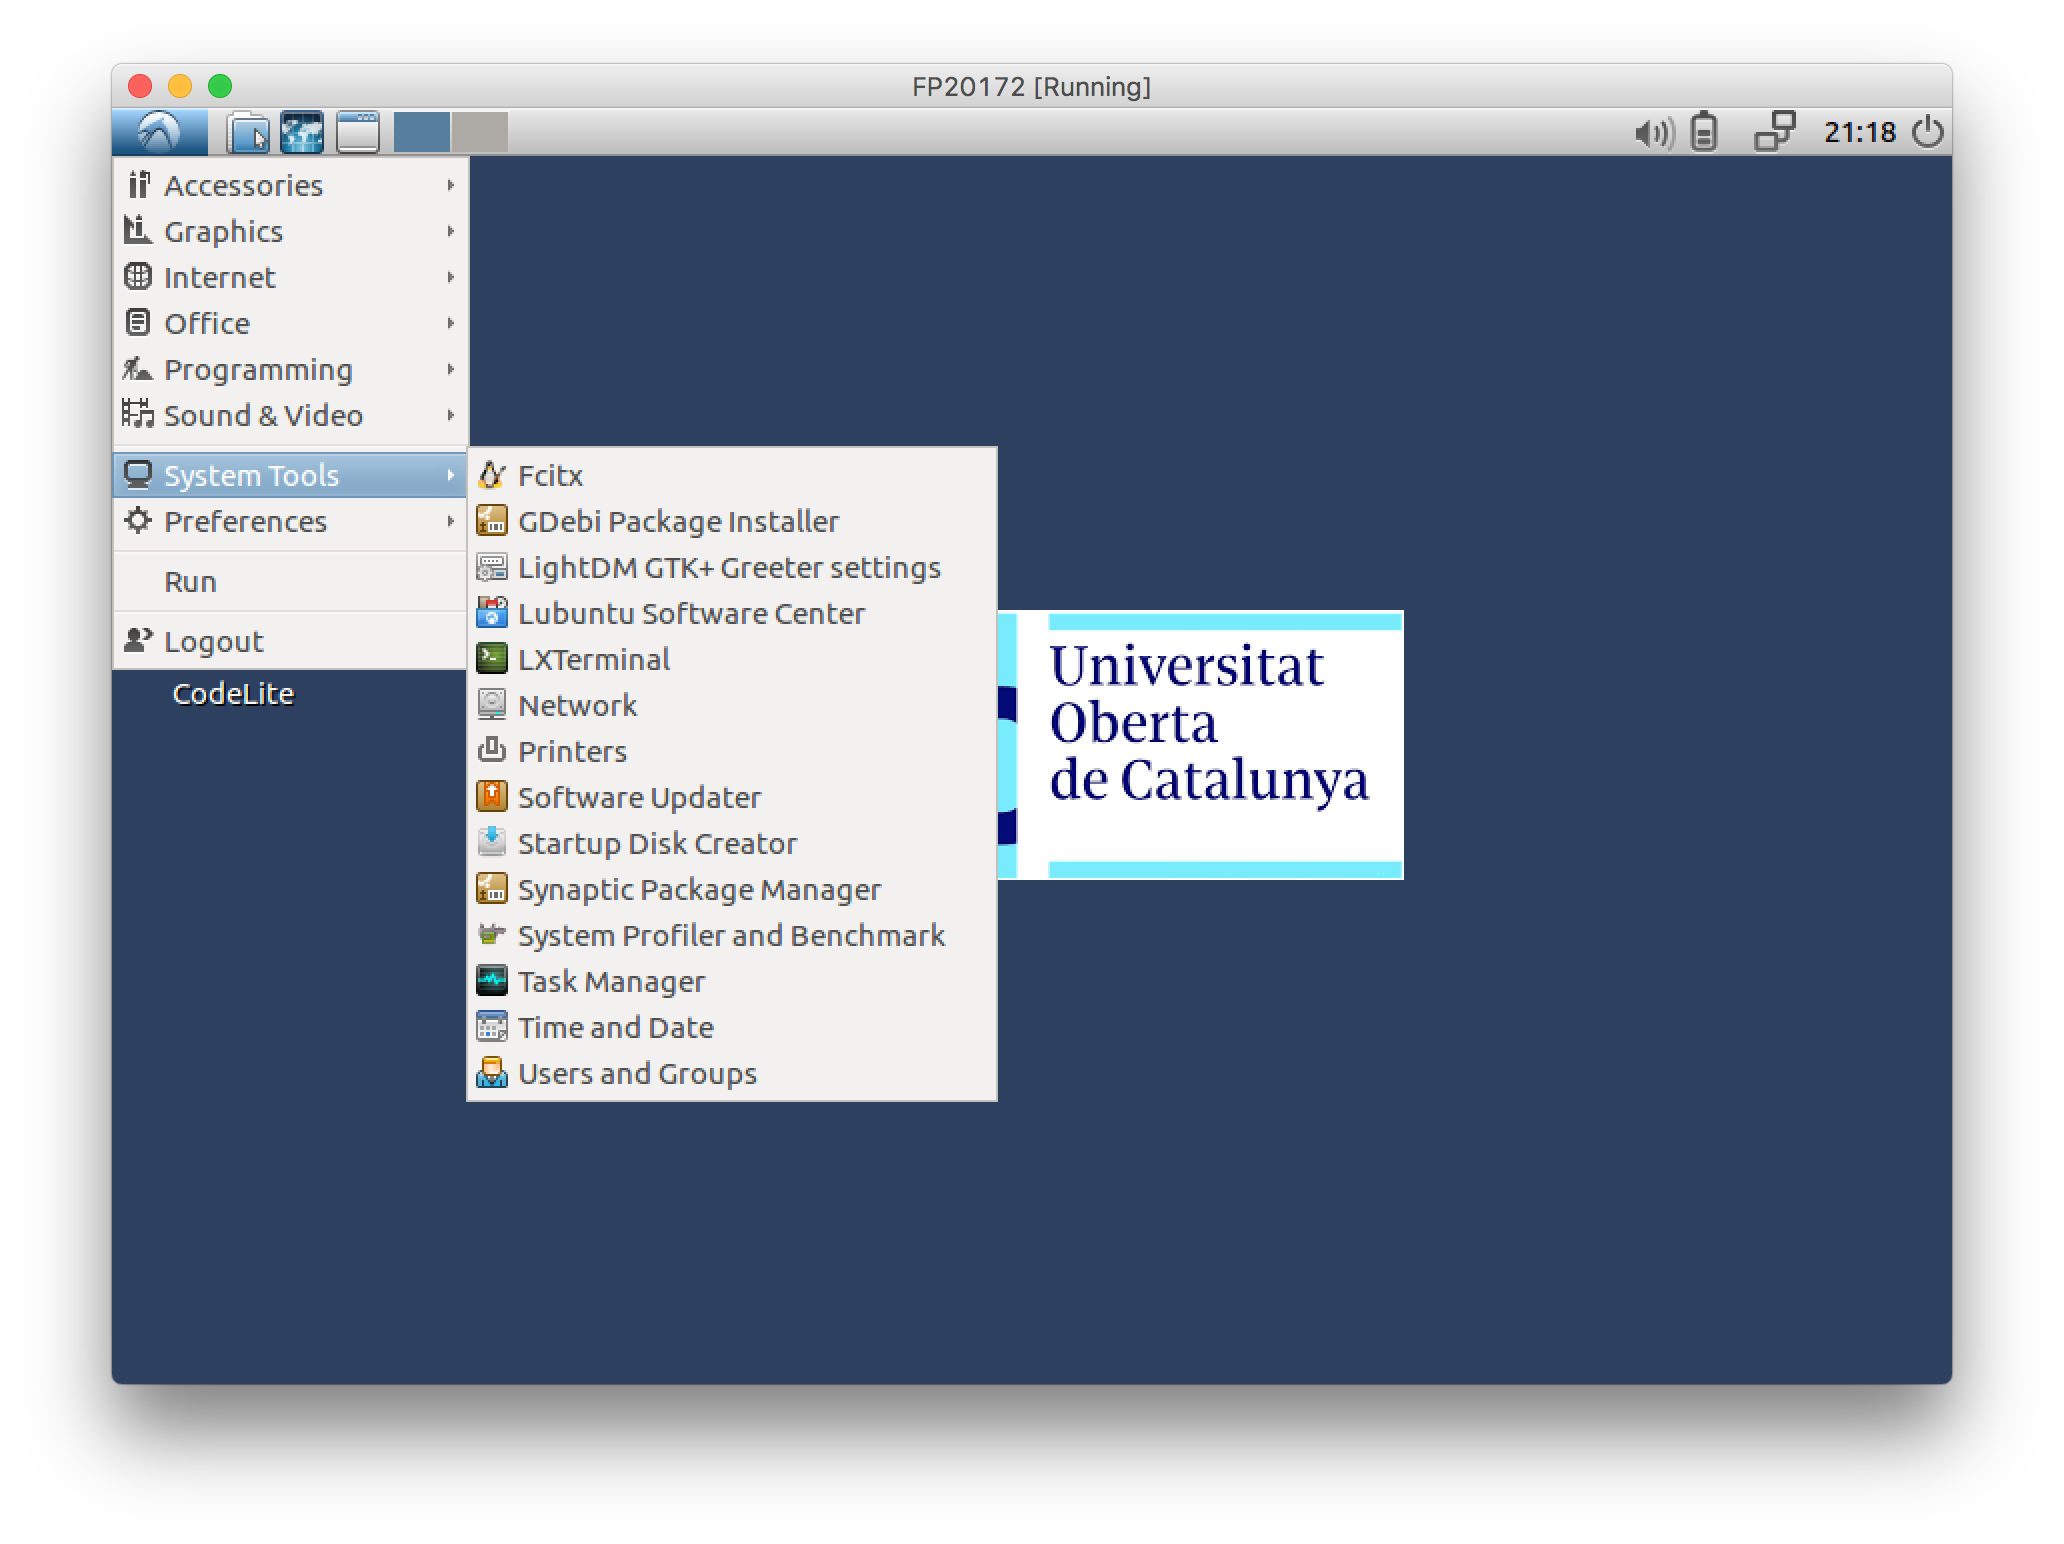The image size is (2064, 1544).
Task: Click the panel clock showing 21:18
Action: [1859, 132]
